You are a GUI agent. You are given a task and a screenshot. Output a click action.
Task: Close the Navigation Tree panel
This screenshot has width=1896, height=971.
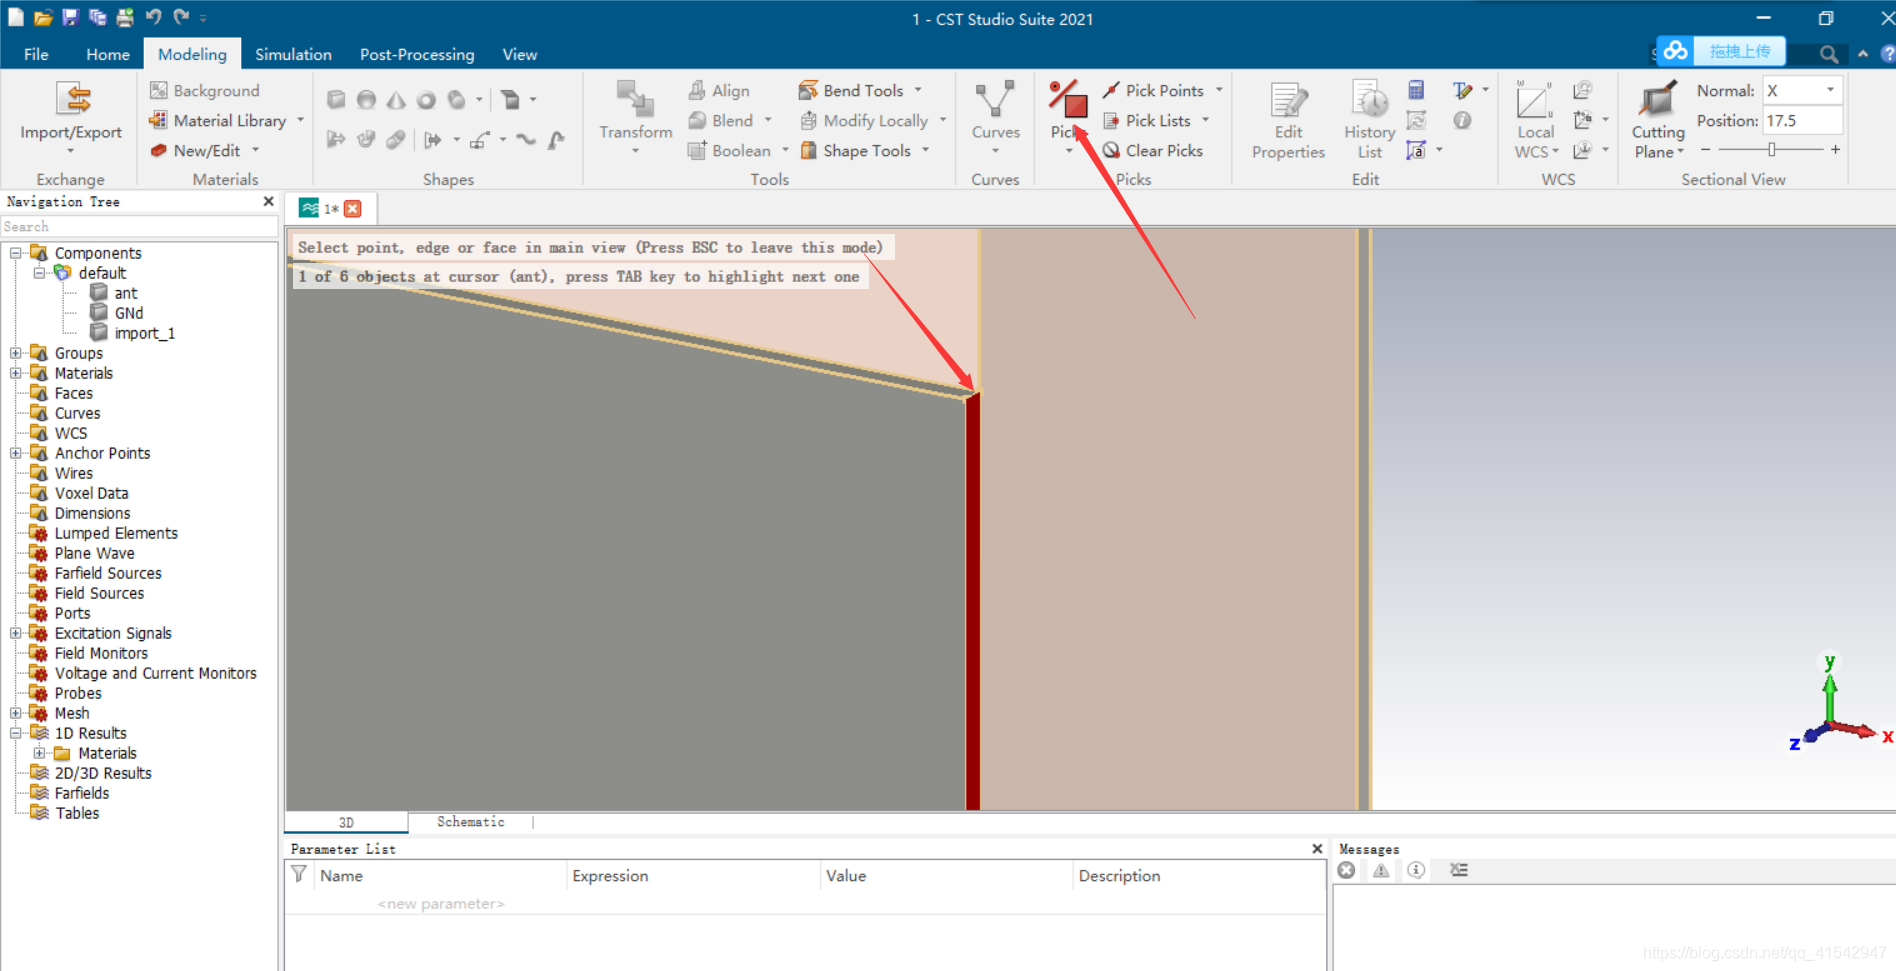268,201
